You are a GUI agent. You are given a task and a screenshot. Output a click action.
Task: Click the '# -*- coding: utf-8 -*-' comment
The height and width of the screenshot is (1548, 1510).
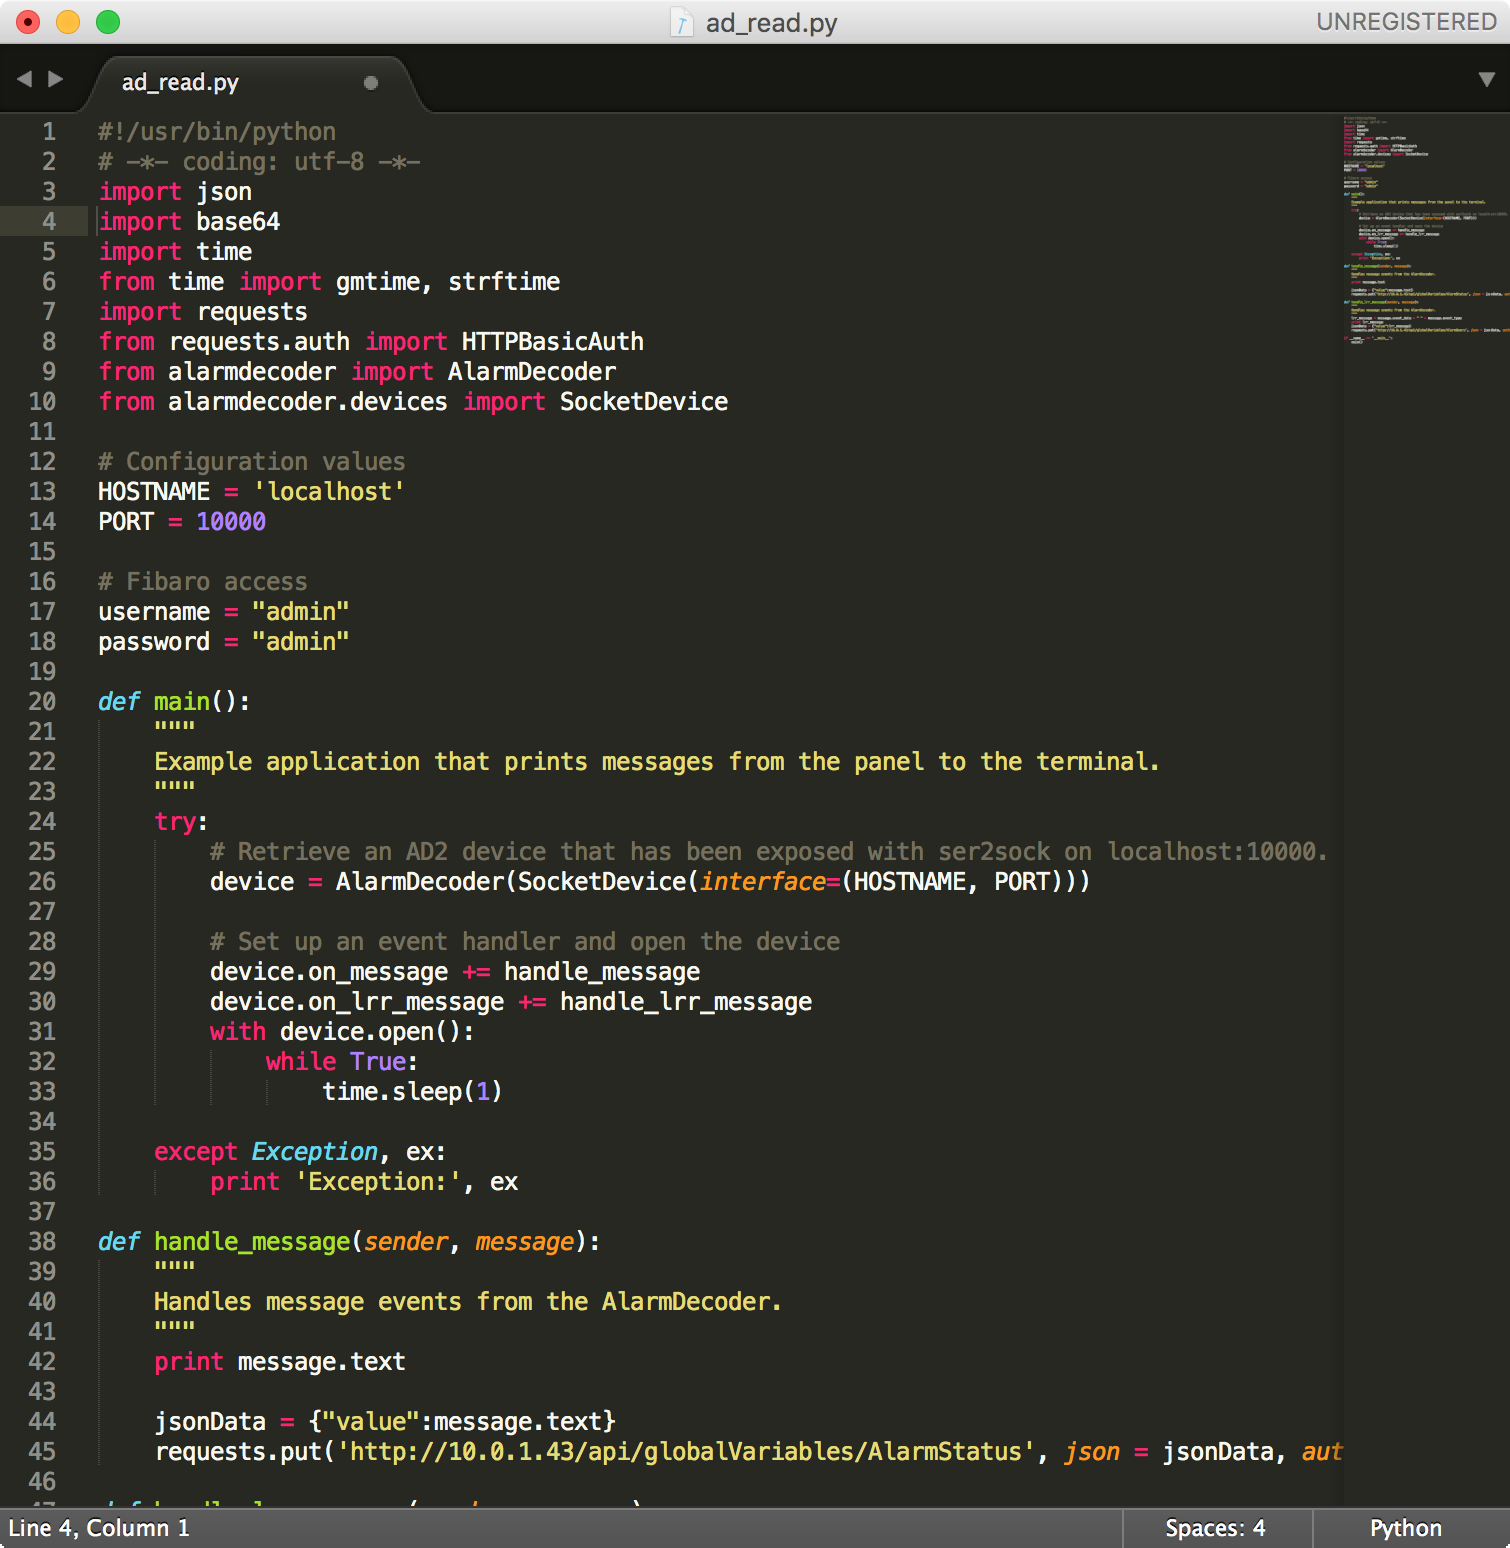pos(259,162)
